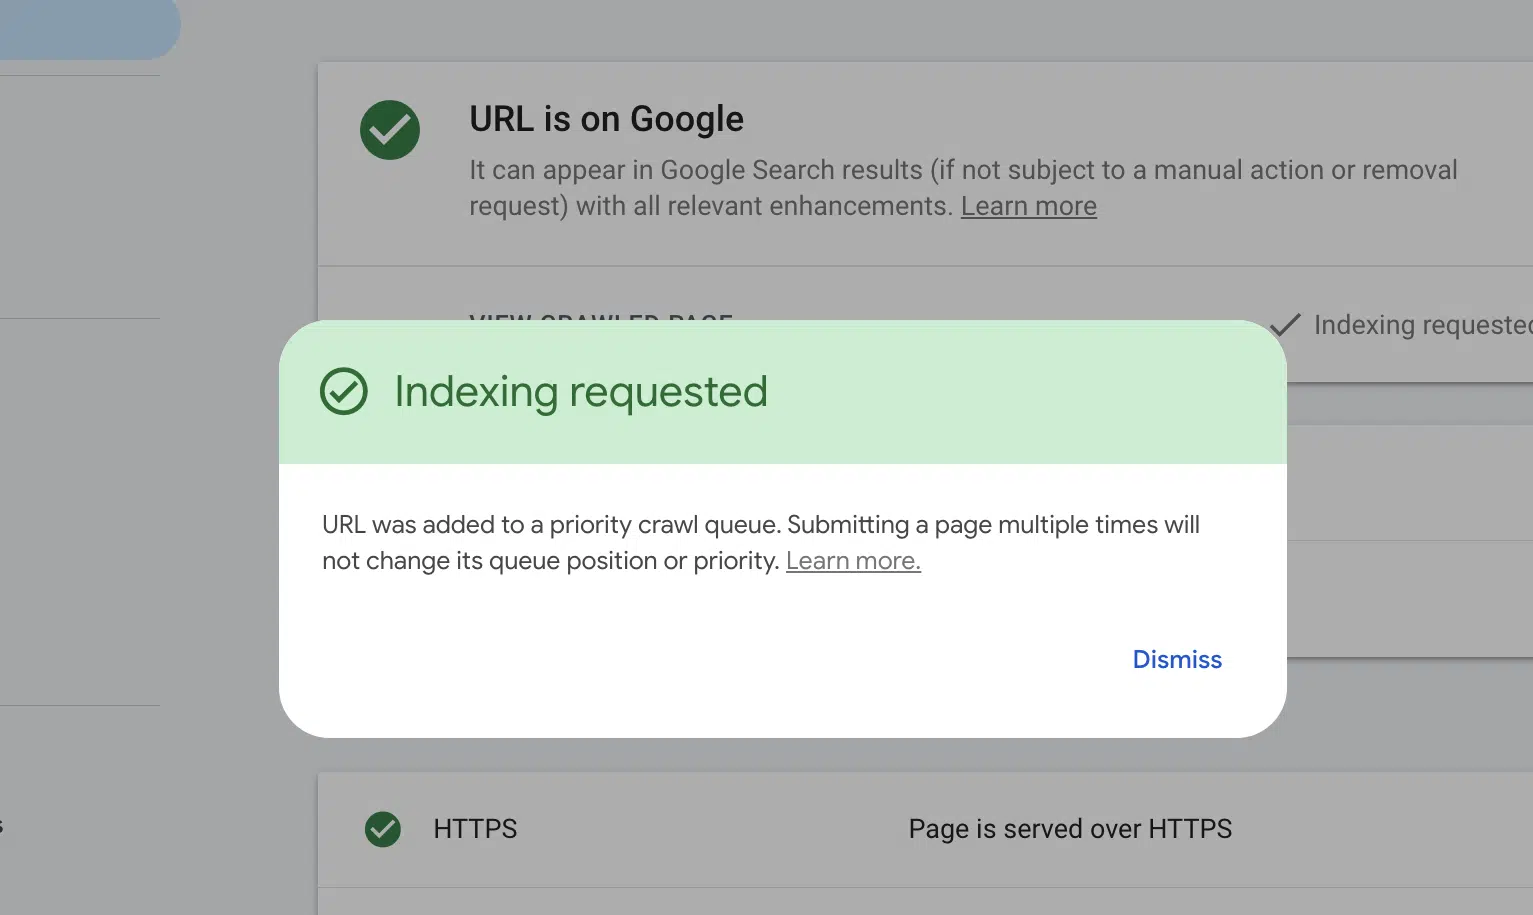Open the "Learn more." link about crawl queue priority

[853, 560]
